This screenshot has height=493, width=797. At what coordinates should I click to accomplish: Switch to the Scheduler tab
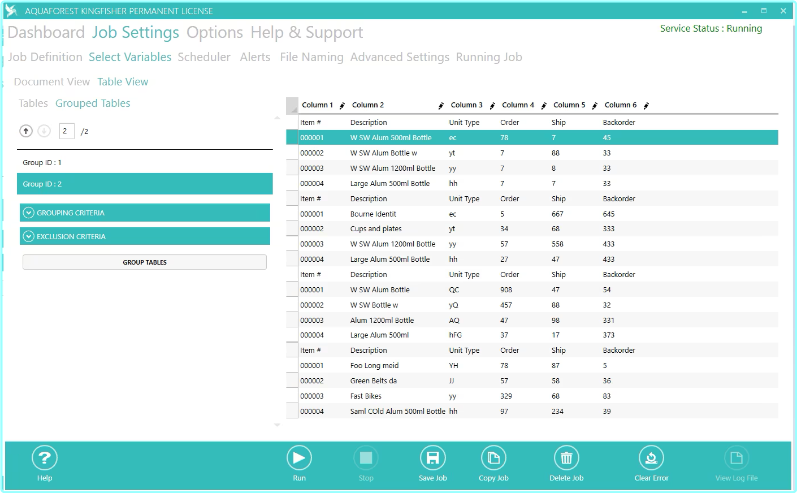click(204, 57)
